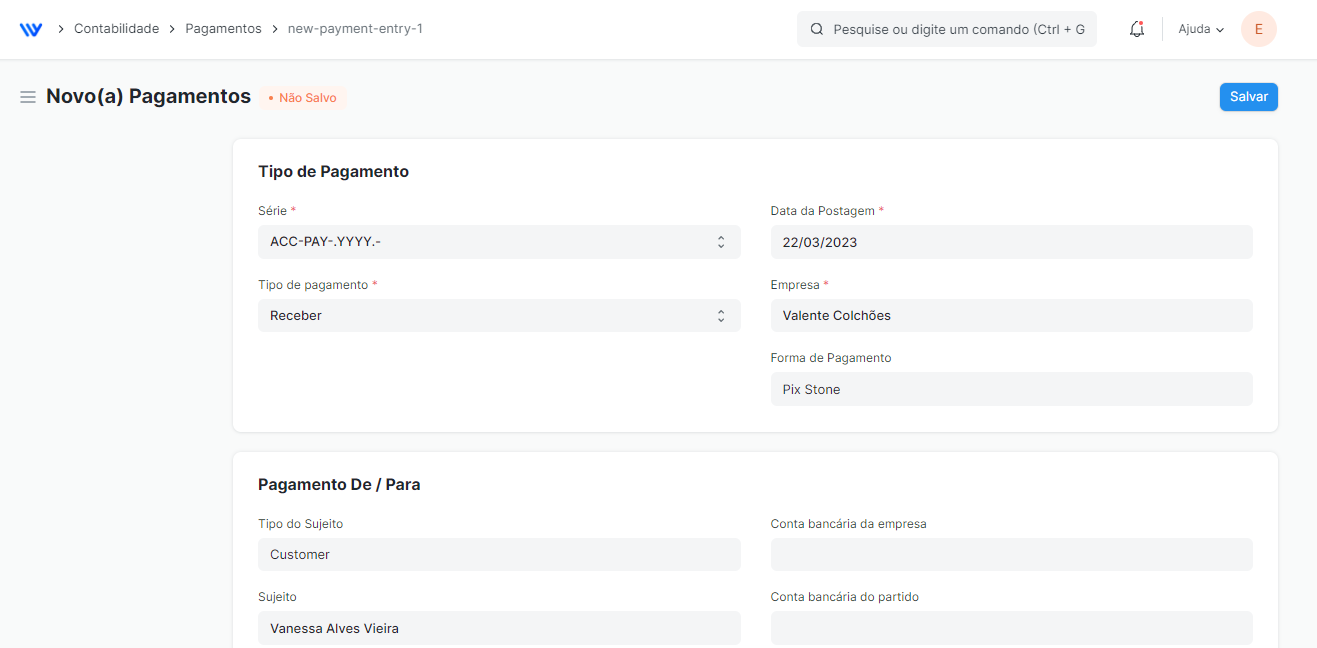Click the Não Salvo status badge
The height and width of the screenshot is (648, 1317).
pyautogui.click(x=303, y=98)
